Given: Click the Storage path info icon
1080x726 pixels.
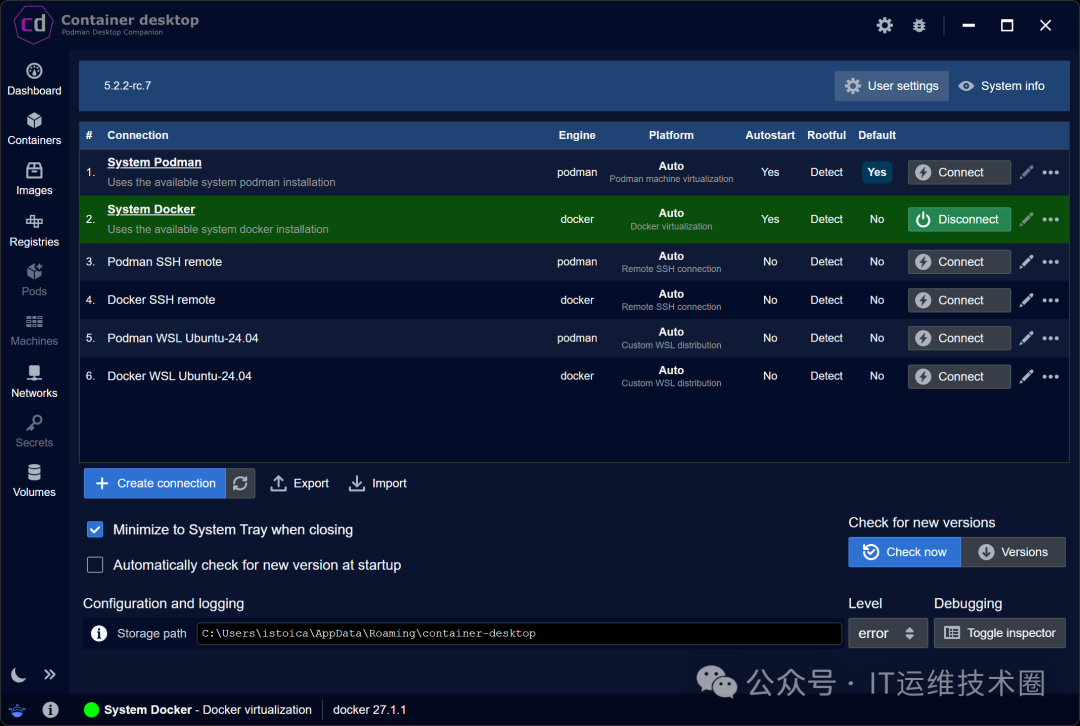Looking at the screenshot, I should point(99,633).
